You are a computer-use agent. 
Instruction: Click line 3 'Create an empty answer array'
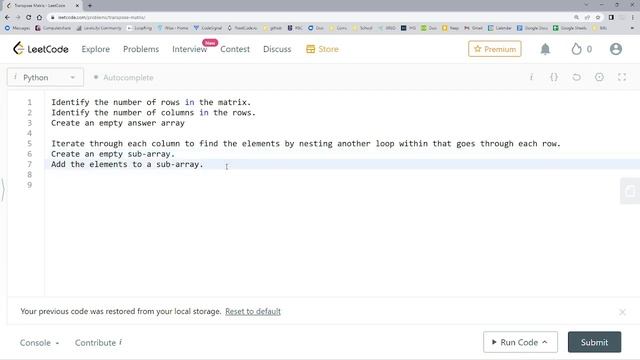tap(118, 123)
